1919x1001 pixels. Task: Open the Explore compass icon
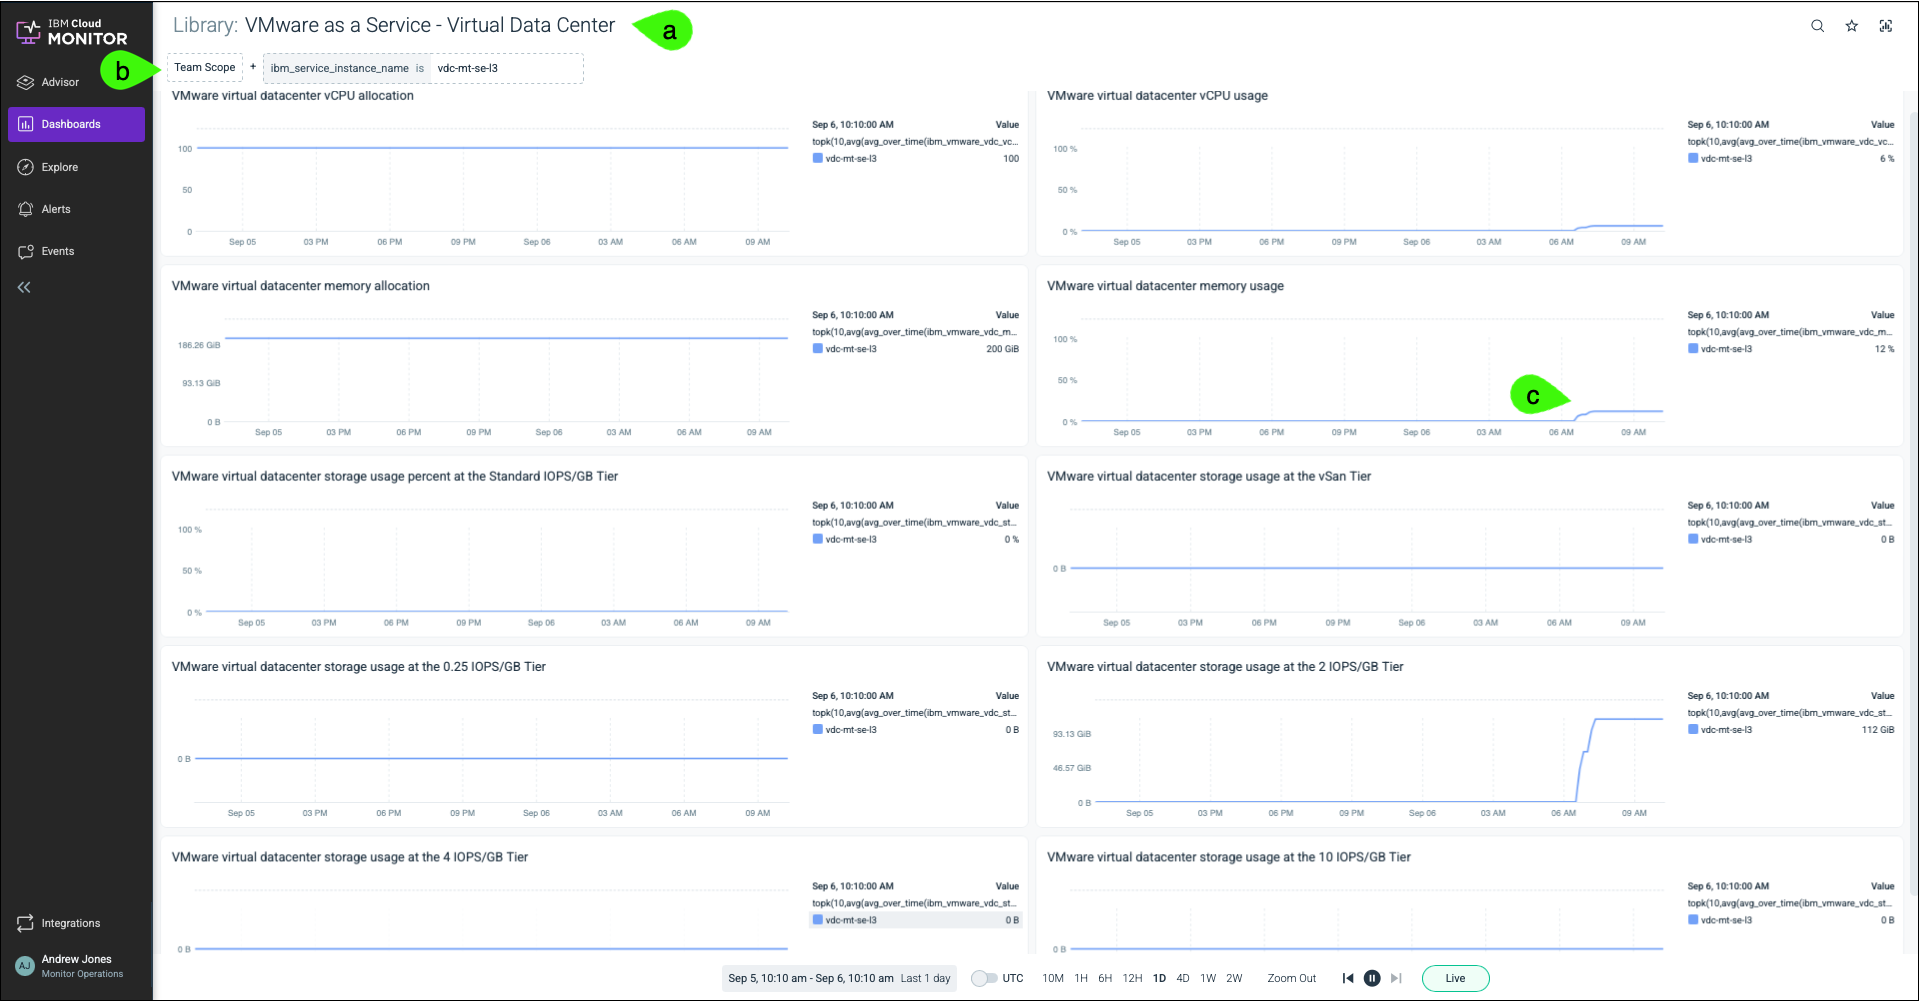[x=26, y=167]
